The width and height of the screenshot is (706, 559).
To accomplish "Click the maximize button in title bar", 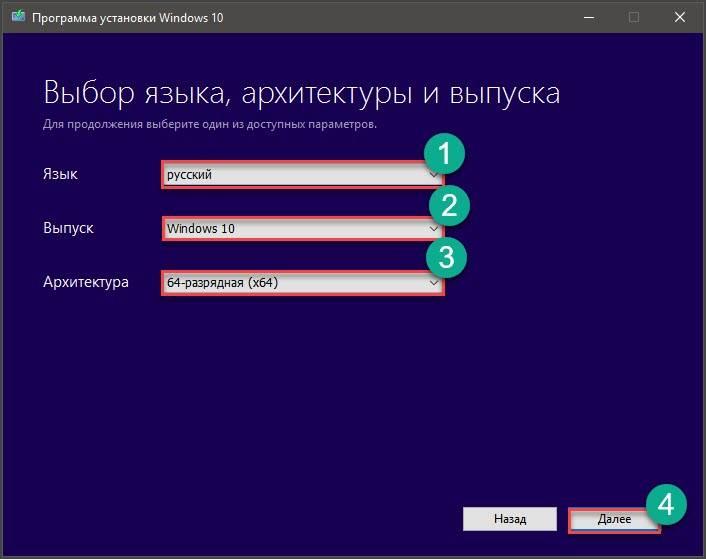I will (x=634, y=18).
